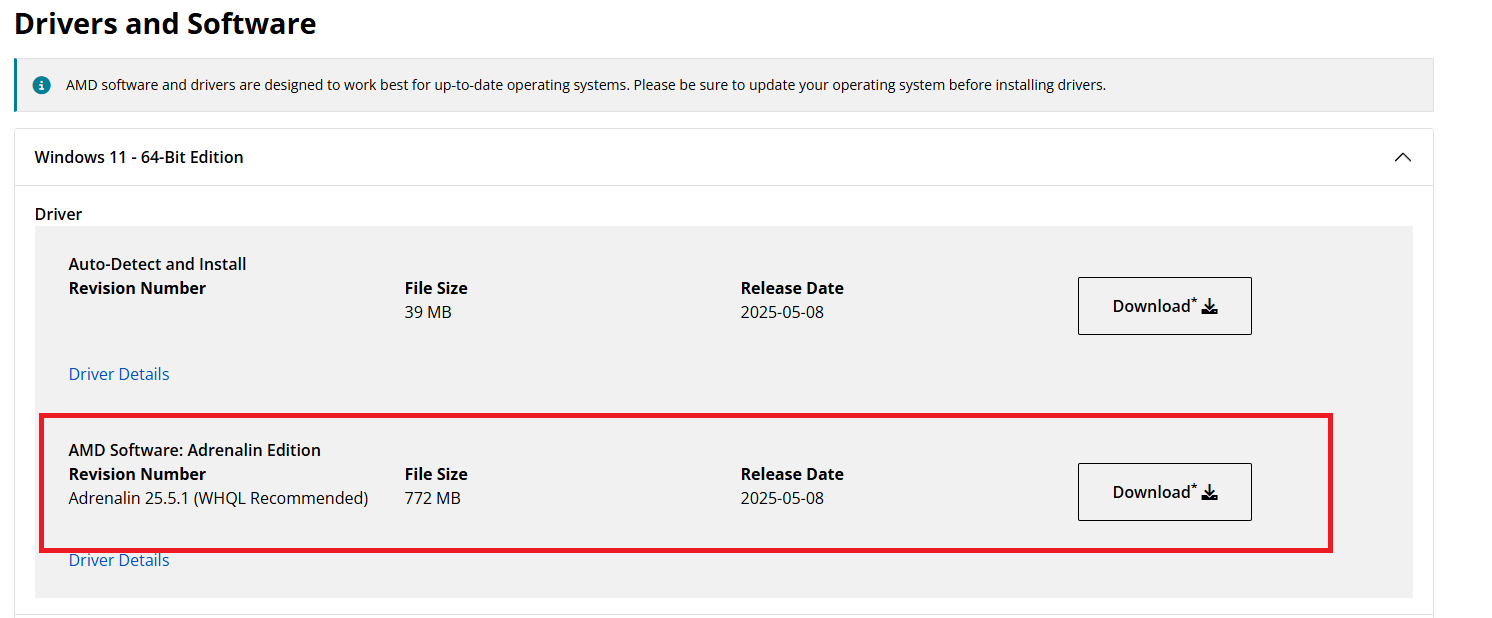This screenshot has width=1492, height=618.
Task: Click AMD Software: Adrenalin Edition title
Action: click(x=195, y=450)
